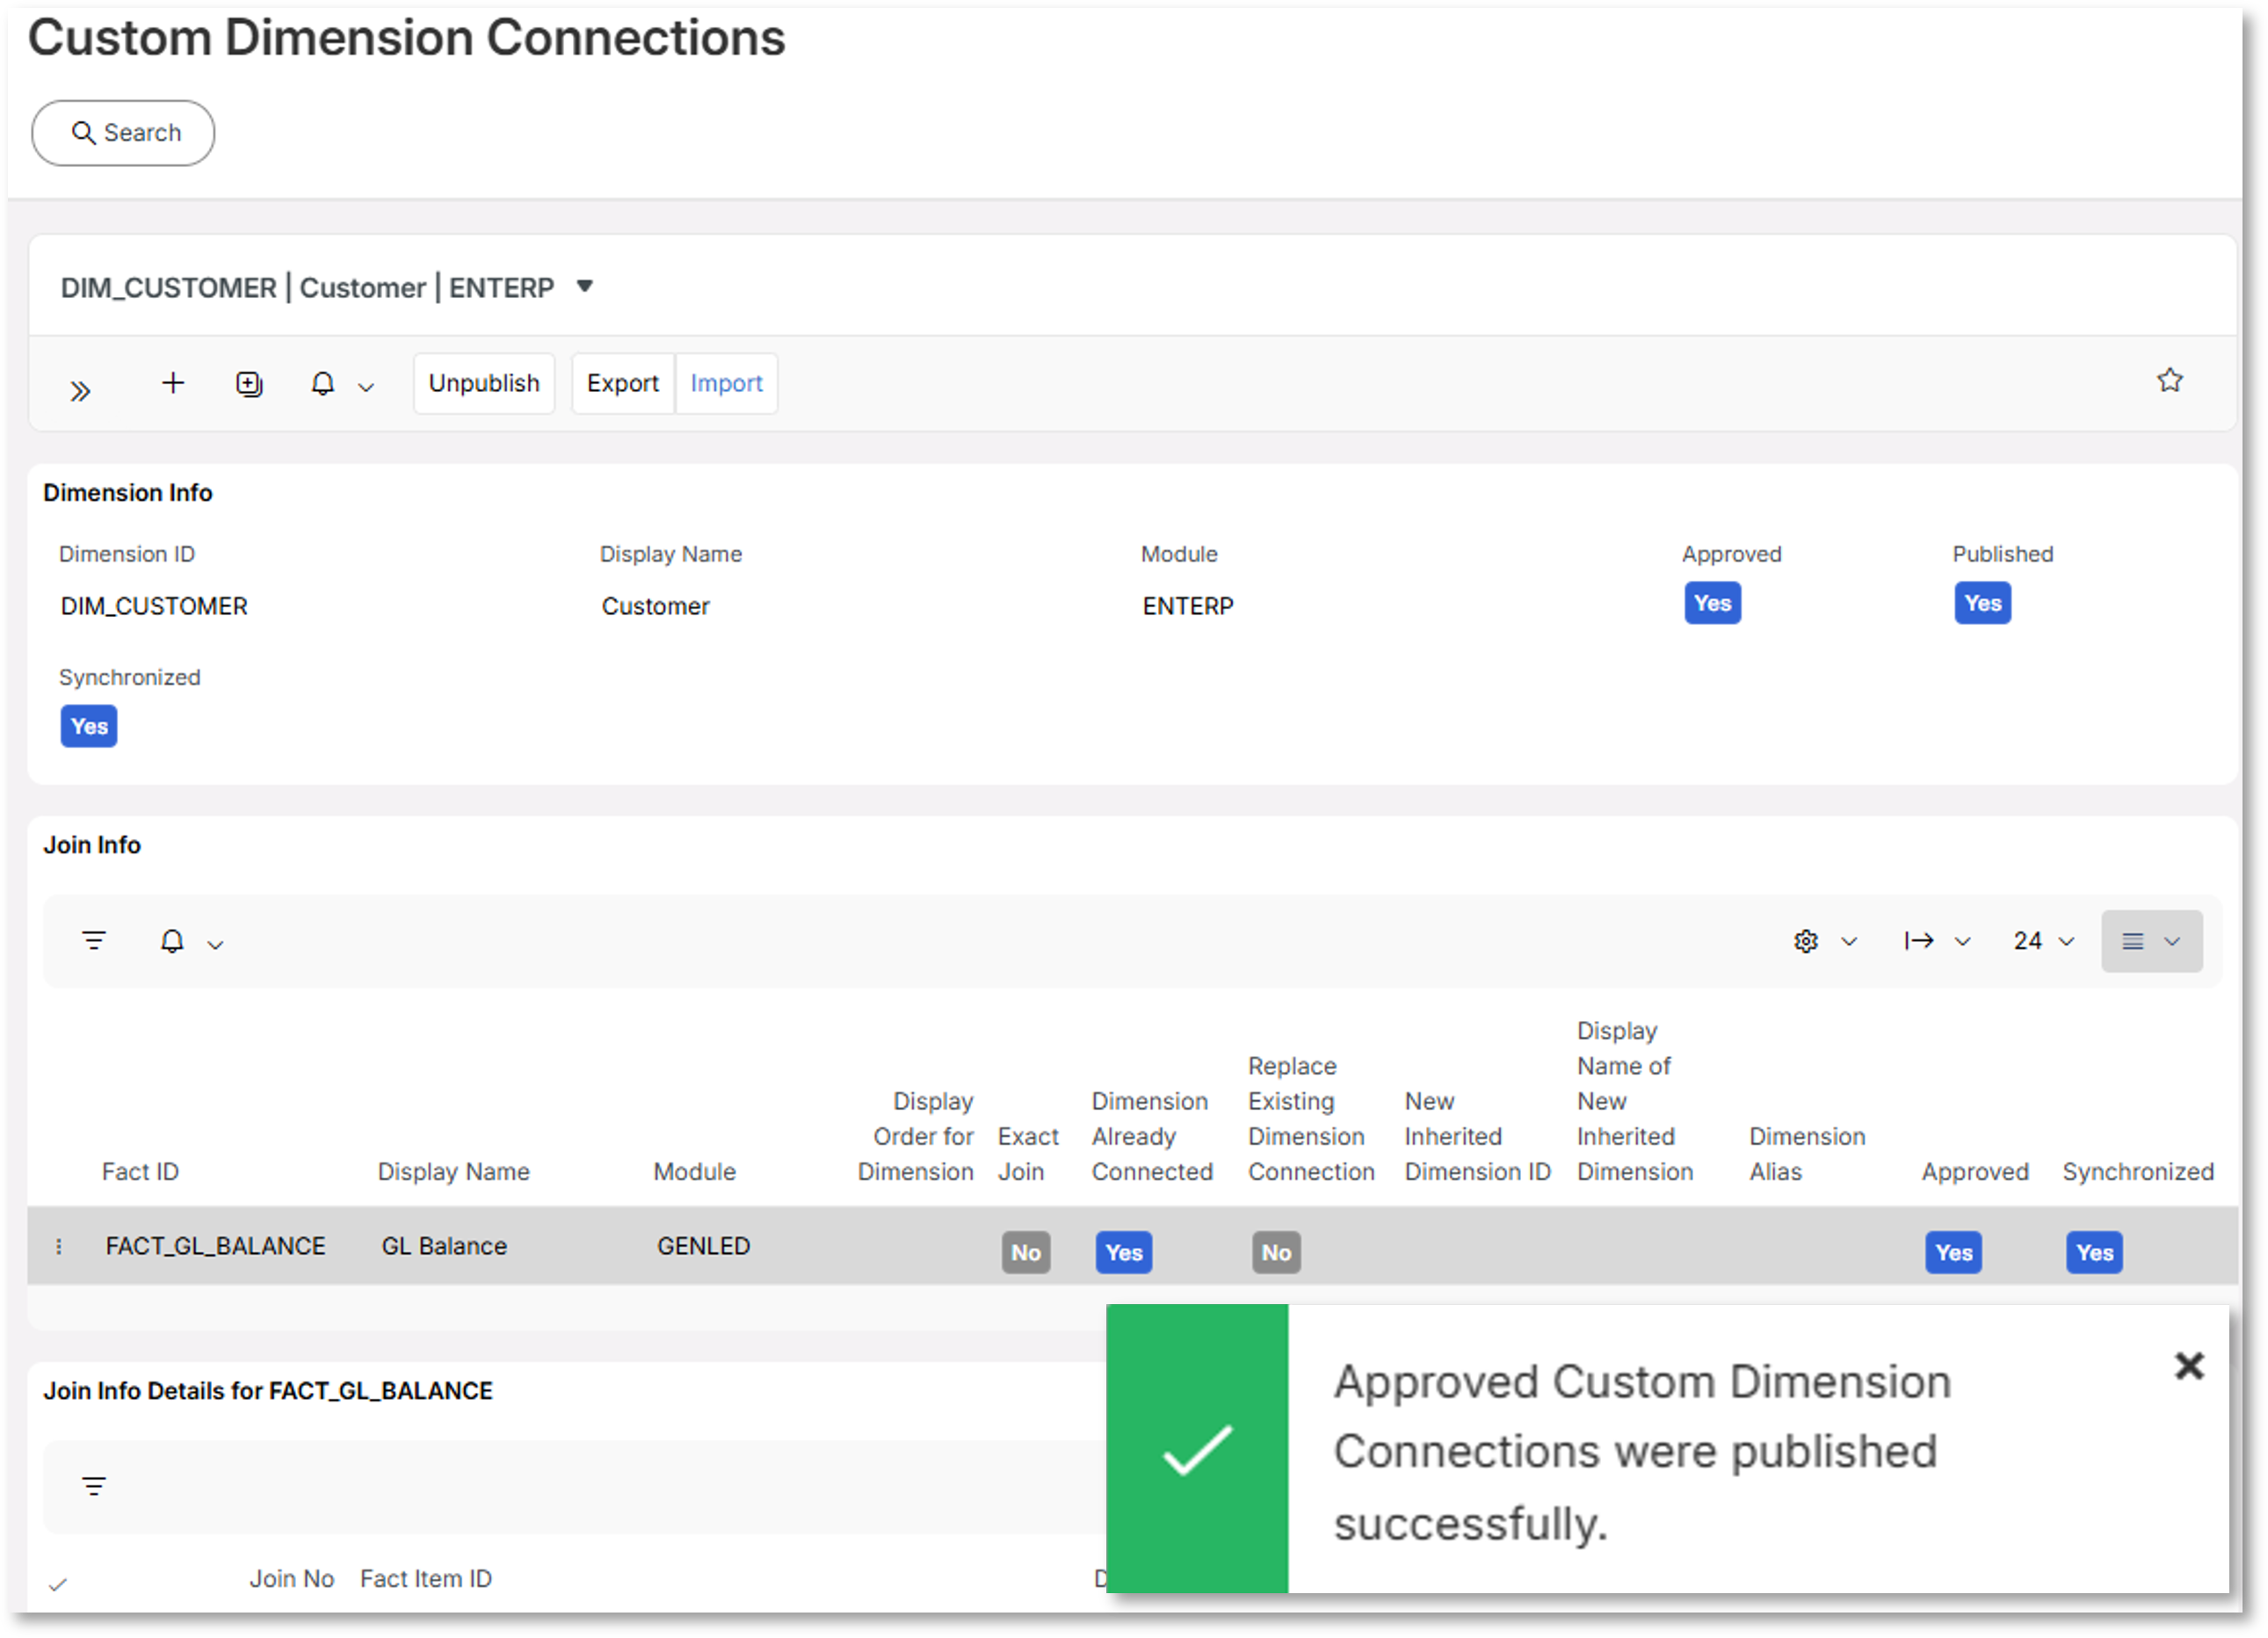Click the top toolbar bell notification icon

coord(322,384)
